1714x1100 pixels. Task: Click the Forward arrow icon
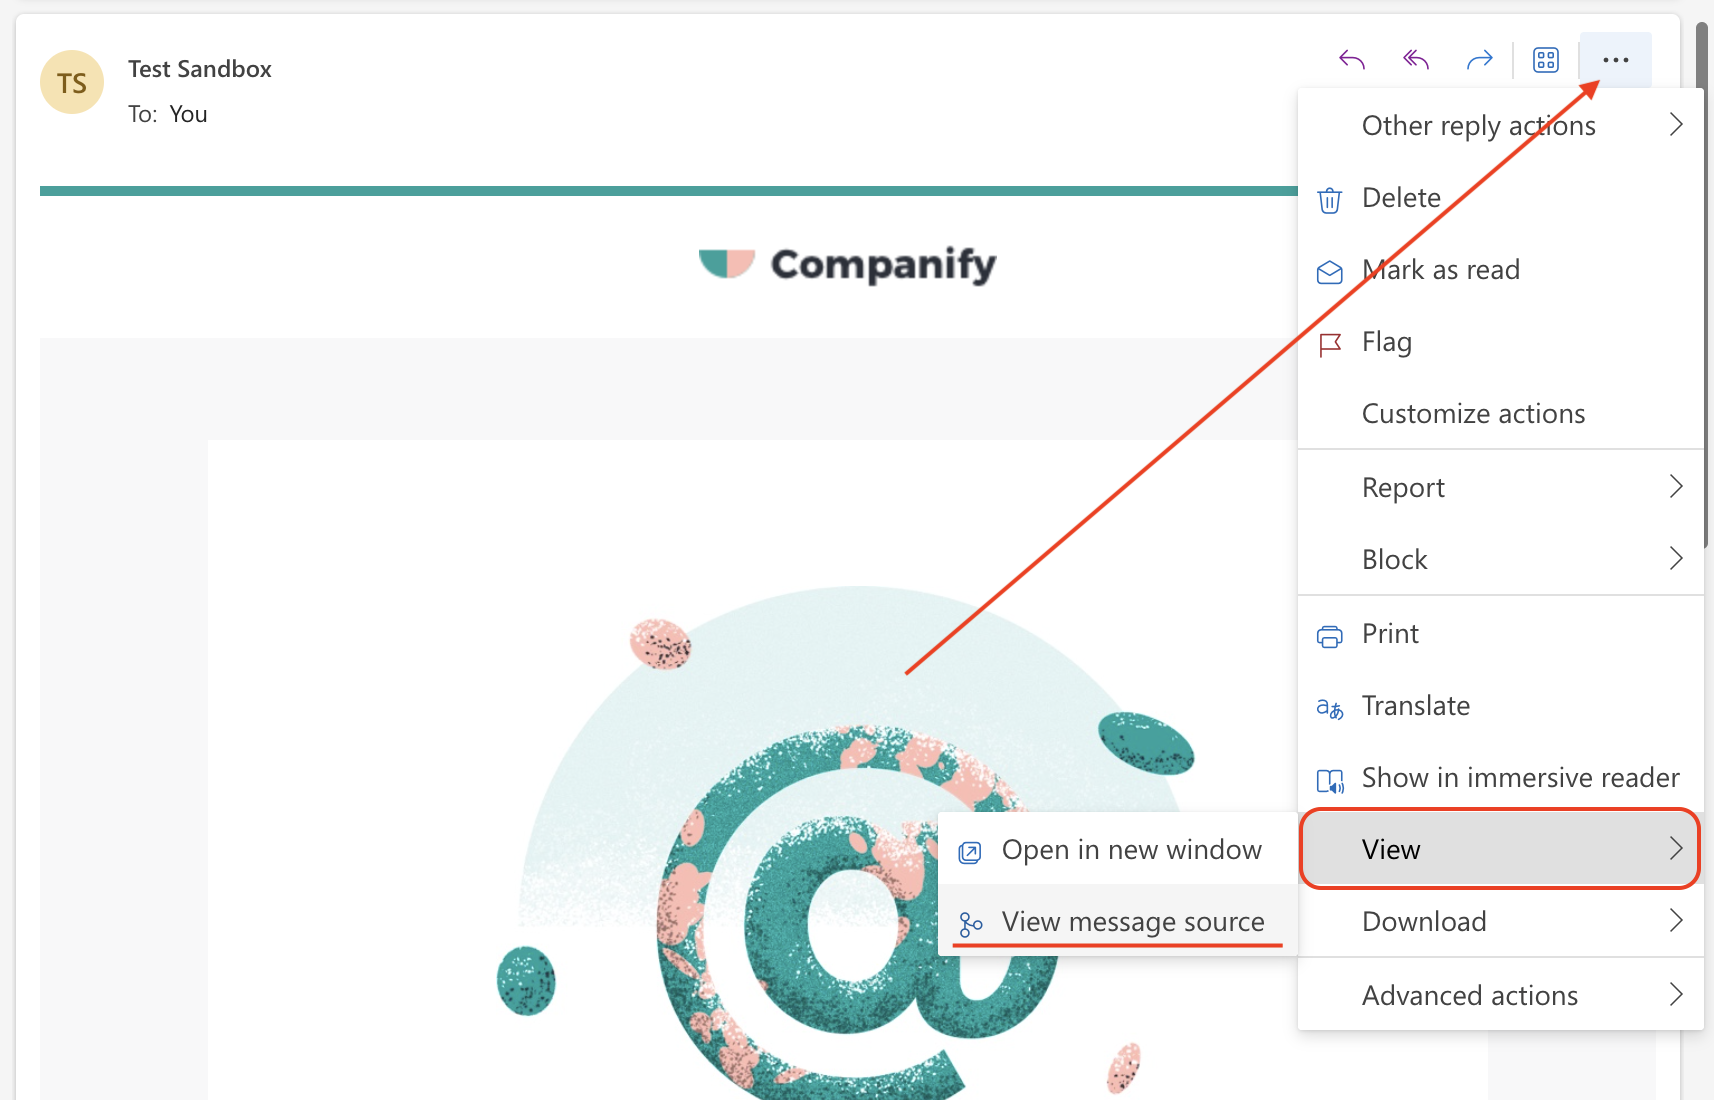click(x=1480, y=60)
